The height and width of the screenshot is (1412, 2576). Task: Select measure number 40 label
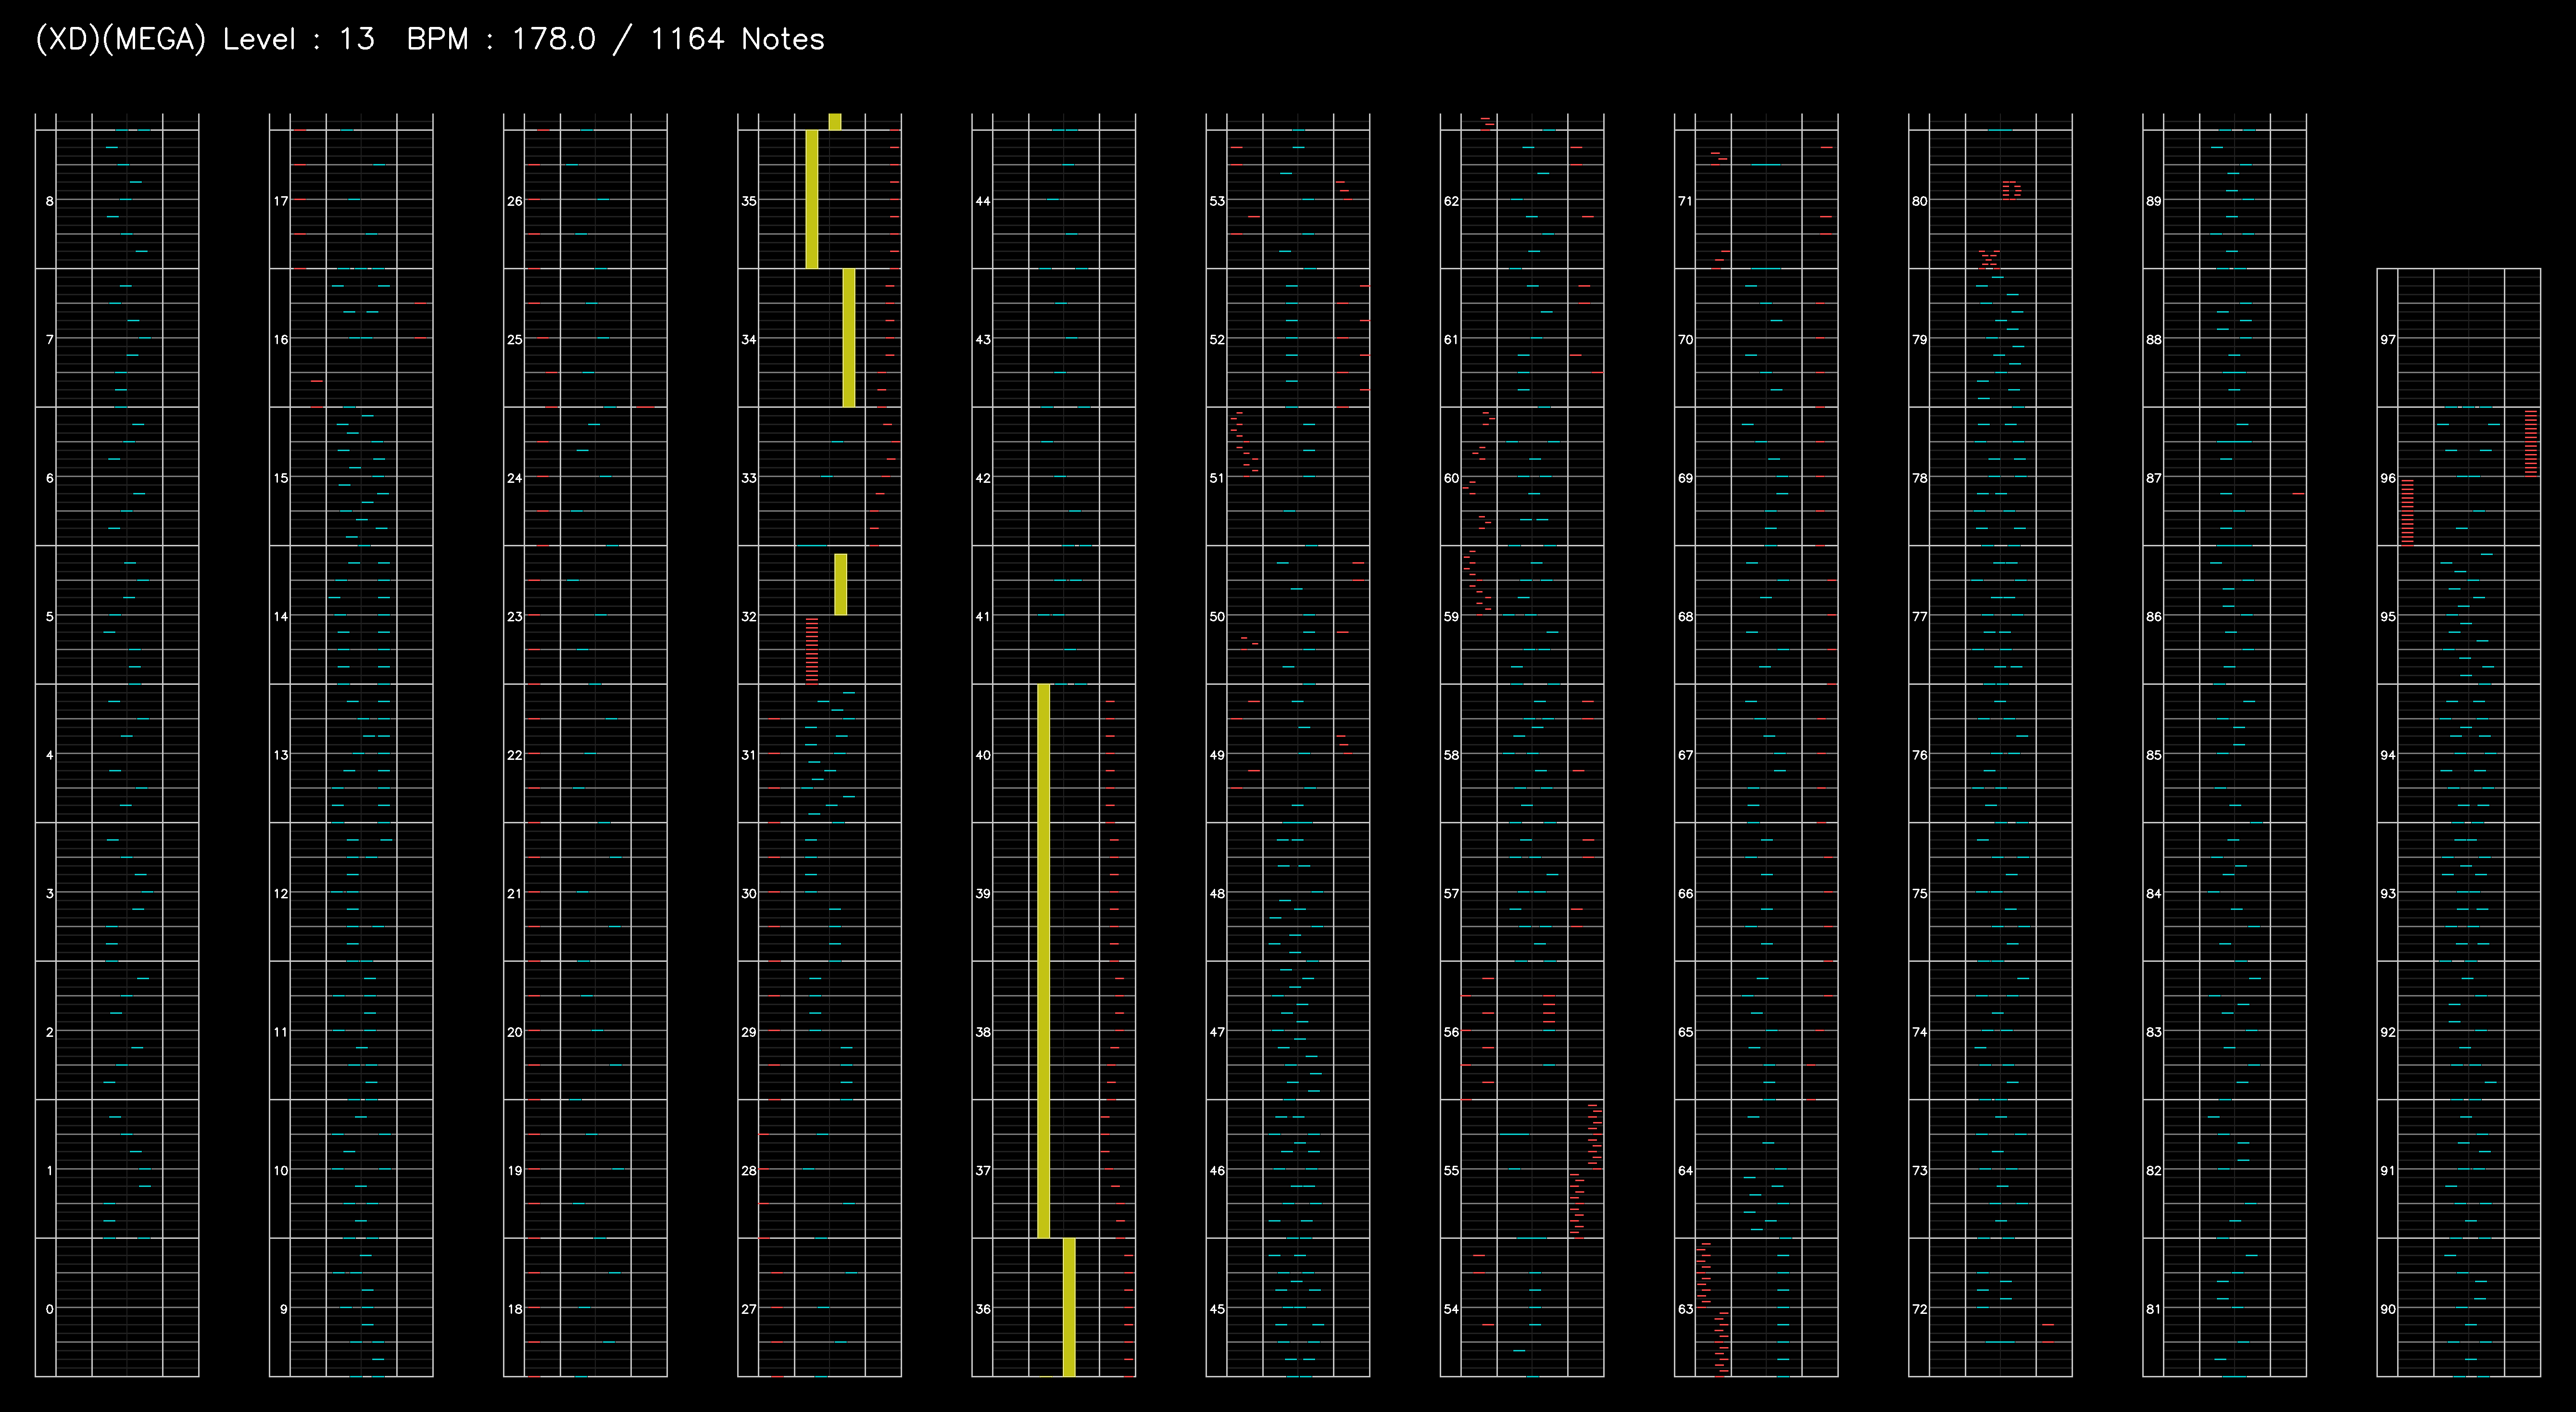(x=983, y=755)
